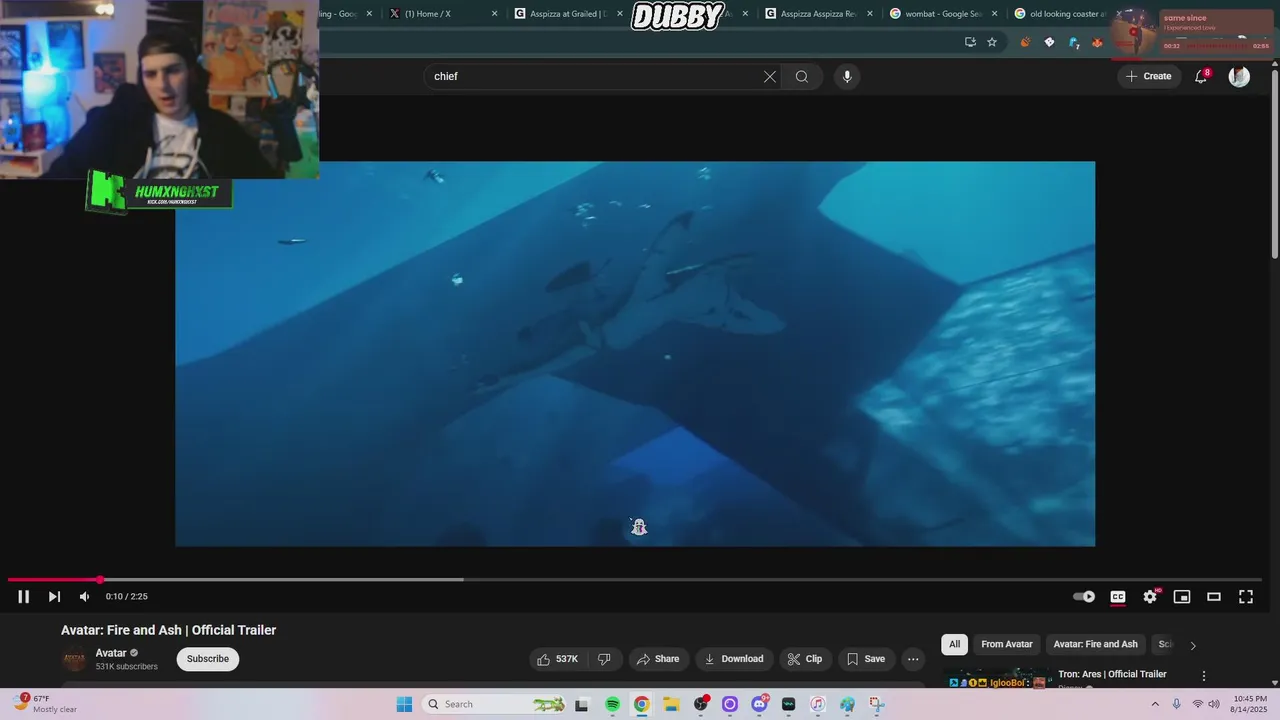
Task: Toggle closed captions on the player
Action: tap(1118, 597)
